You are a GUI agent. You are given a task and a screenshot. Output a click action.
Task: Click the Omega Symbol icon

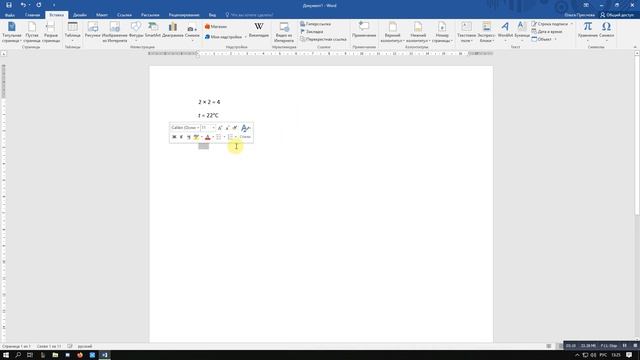coord(607,31)
